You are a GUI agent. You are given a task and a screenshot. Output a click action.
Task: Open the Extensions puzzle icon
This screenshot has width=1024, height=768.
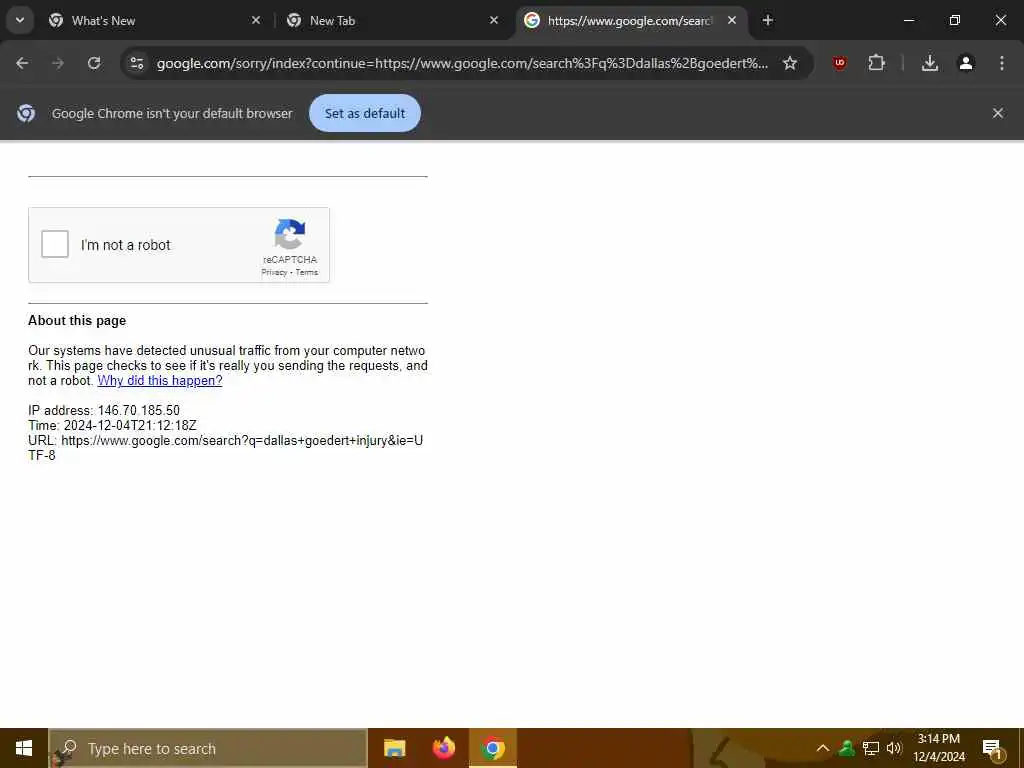click(x=876, y=63)
